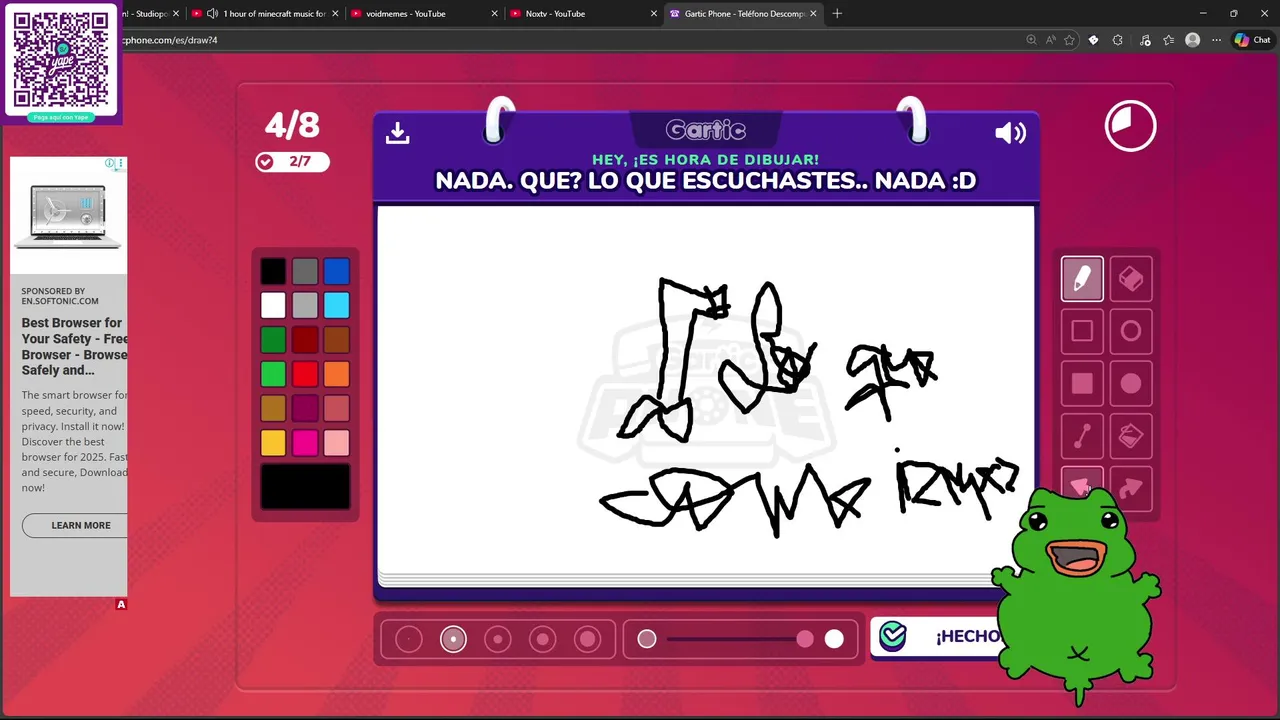
Task: Click the laptop ad thumbnail image
Action: pos(69,216)
